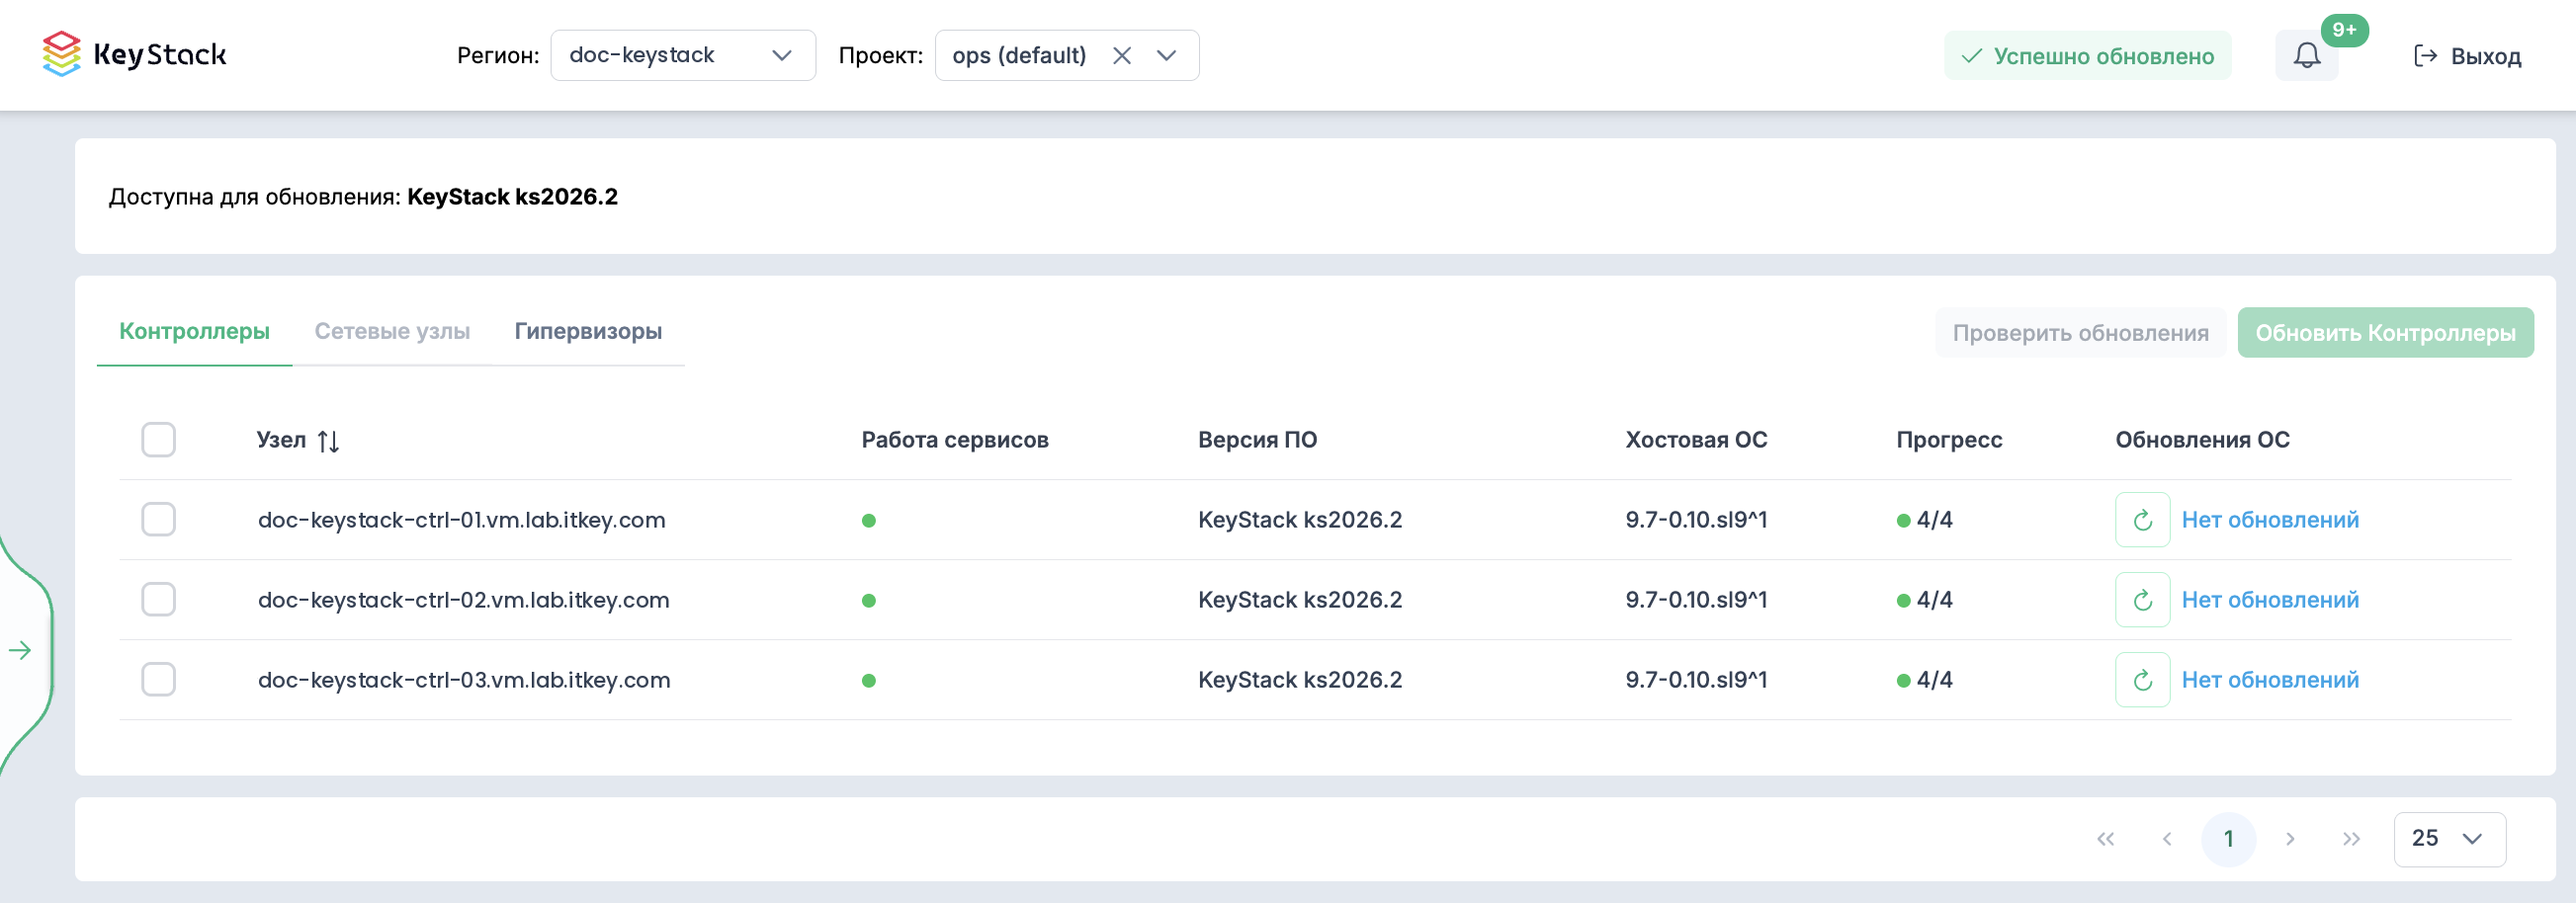Image resolution: width=2576 pixels, height=903 pixels.
Task: Click the Выход logout link
Action: (2467, 56)
